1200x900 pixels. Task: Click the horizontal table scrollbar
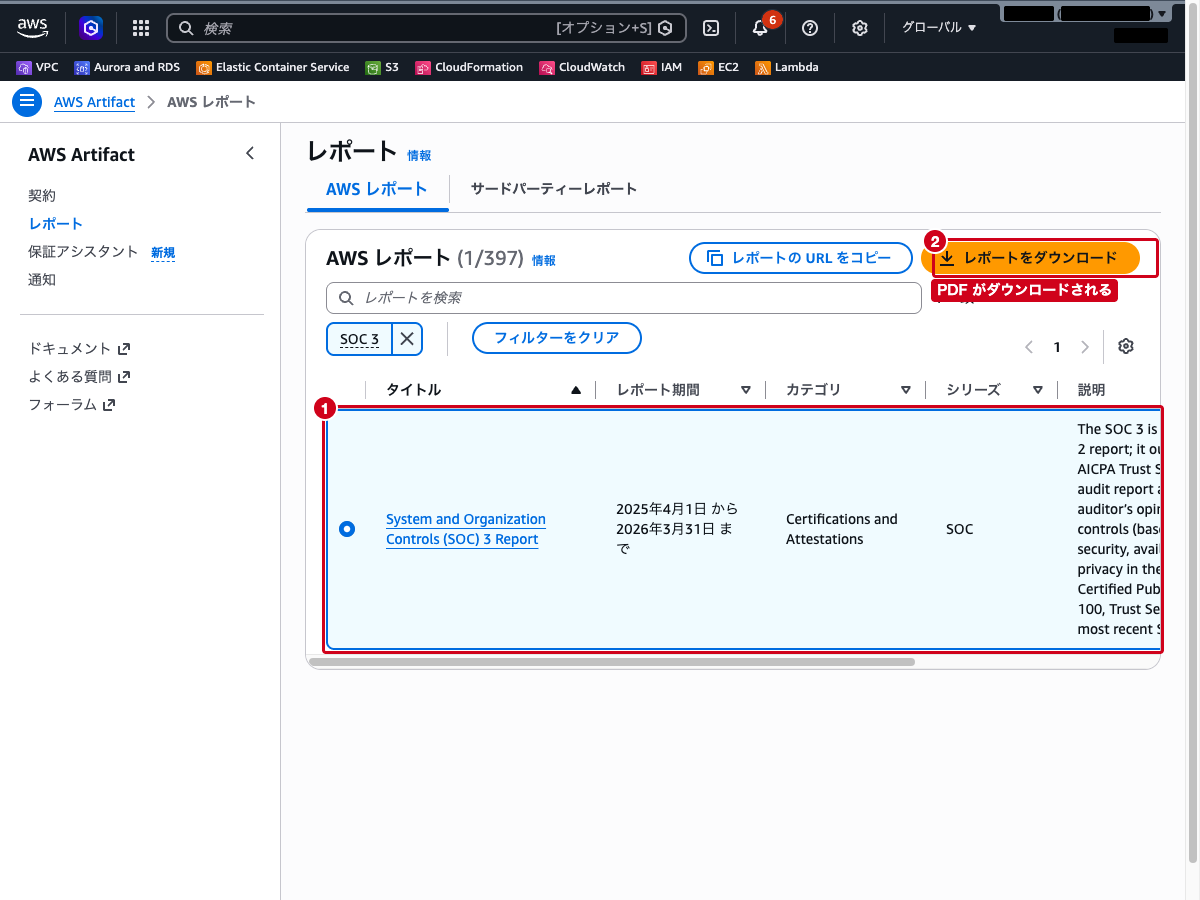(x=612, y=662)
